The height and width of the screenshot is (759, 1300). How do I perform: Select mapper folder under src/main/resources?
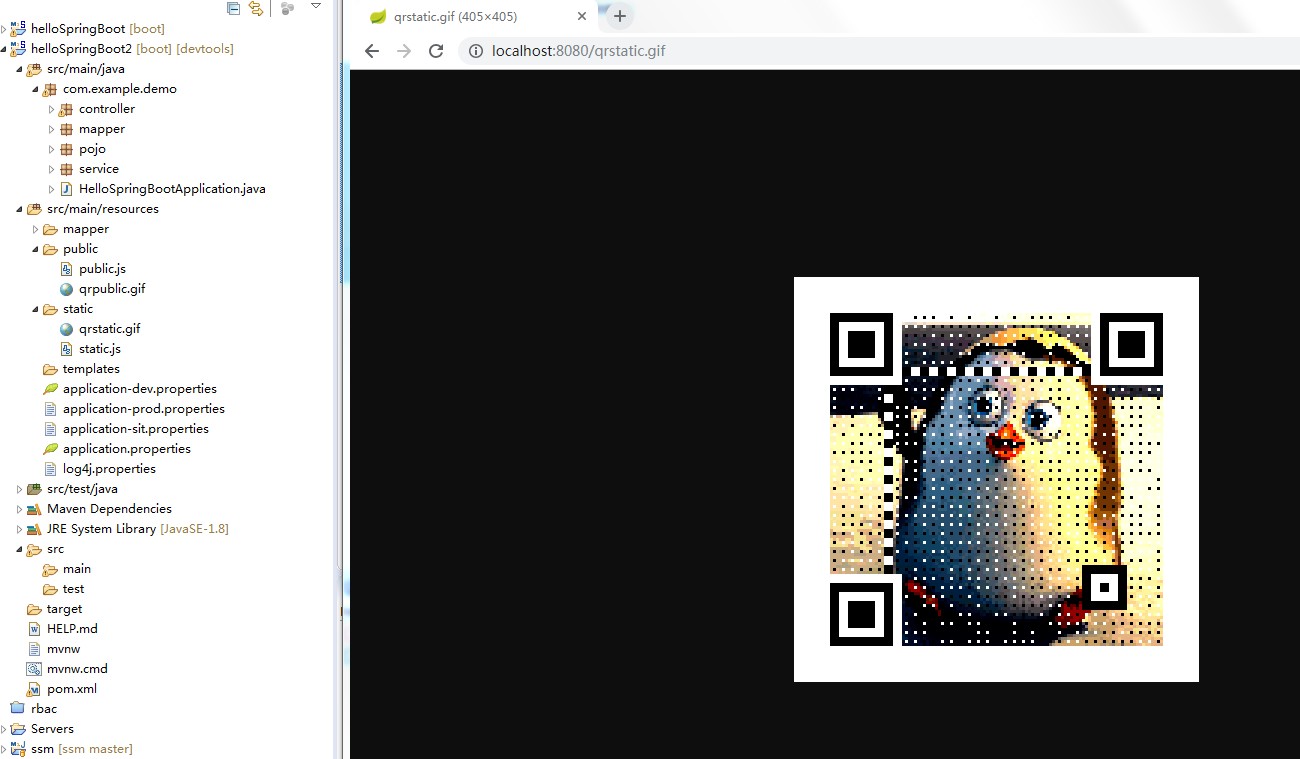tap(86, 229)
